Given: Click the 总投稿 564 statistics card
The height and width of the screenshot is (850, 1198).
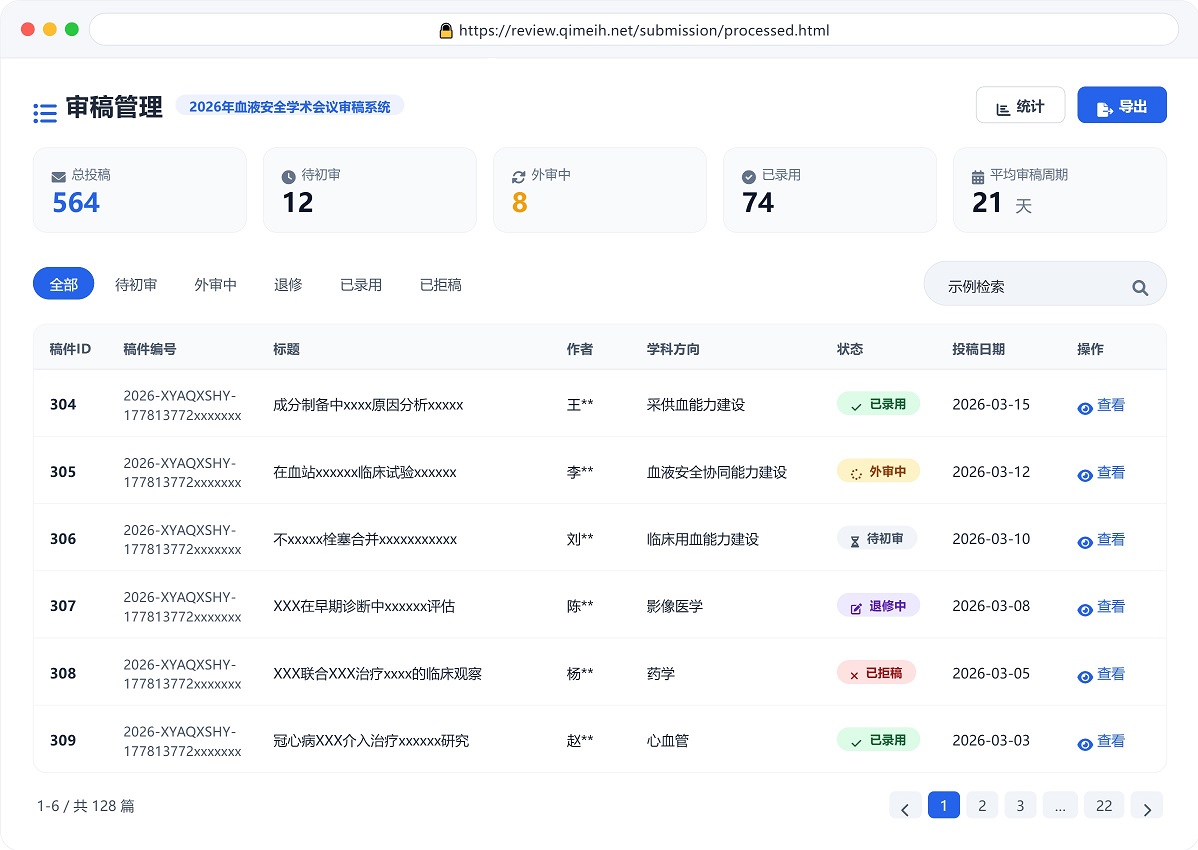Looking at the screenshot, I should coord(140,190).
